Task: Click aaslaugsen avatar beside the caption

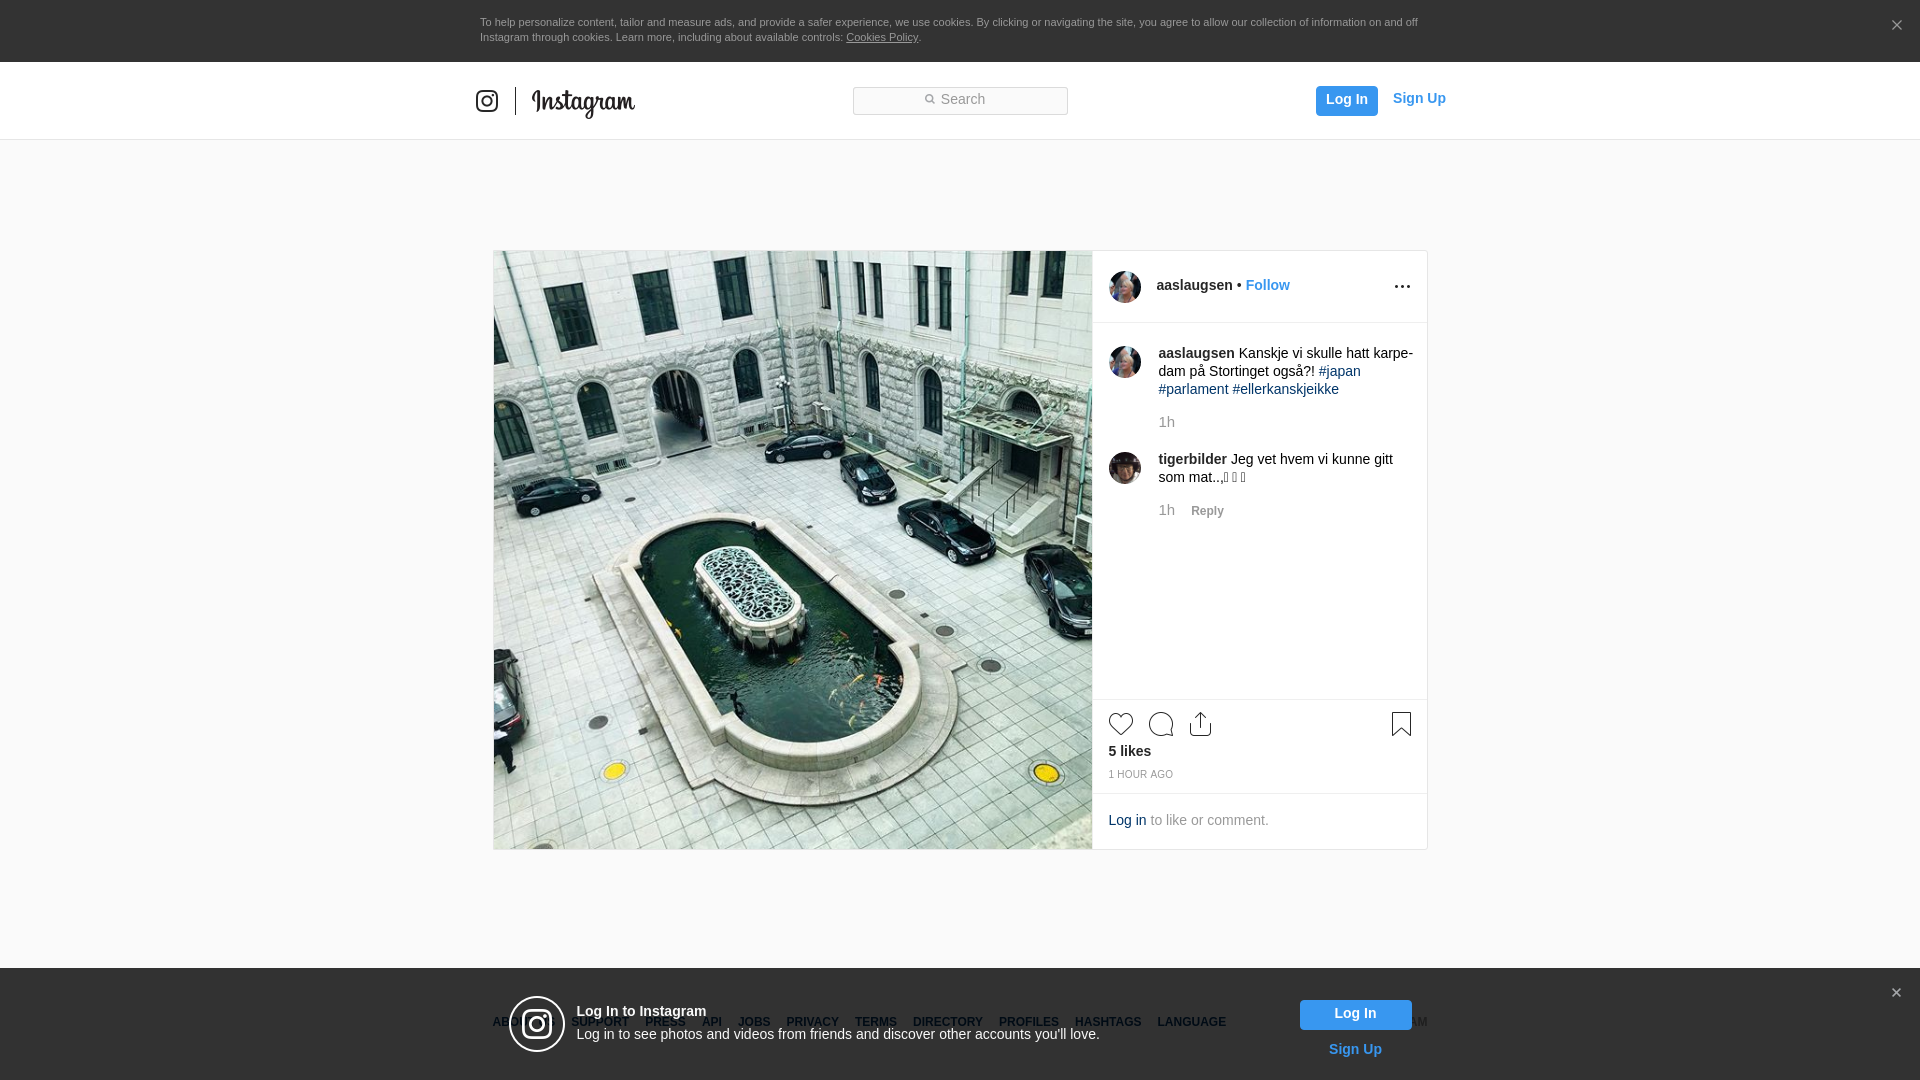Action: pos(1125,362)
